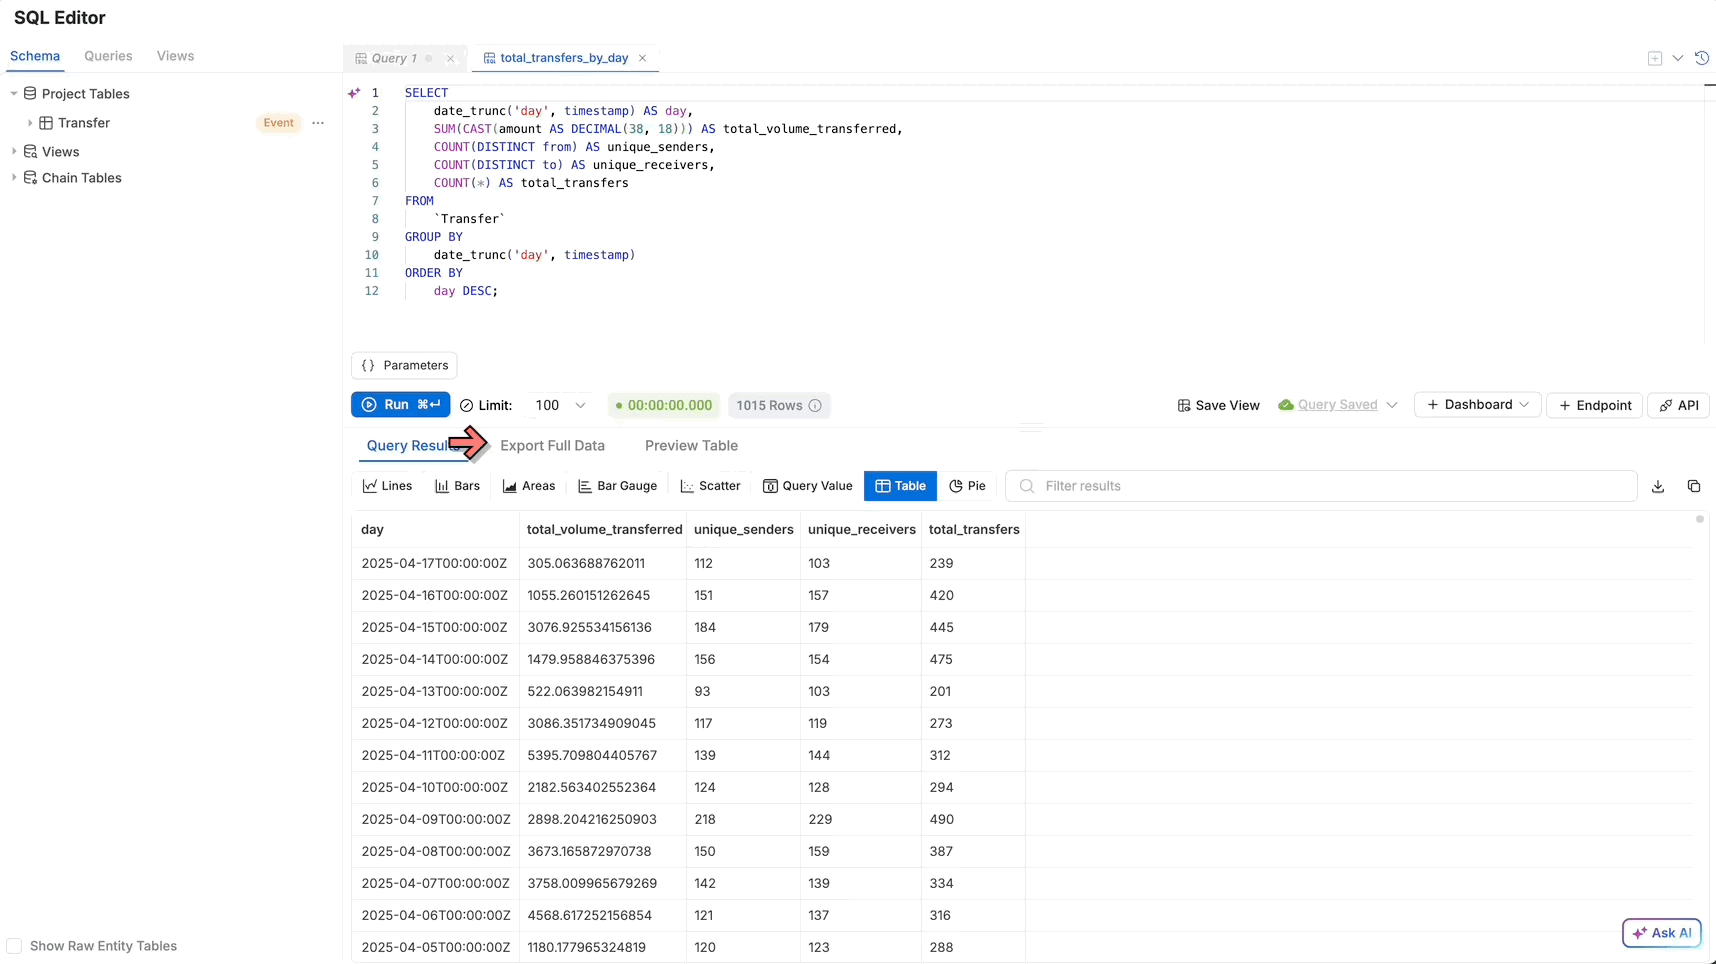Switch to Areas chart view
This screenshot has height=964, width=1716.
point(529,486)
